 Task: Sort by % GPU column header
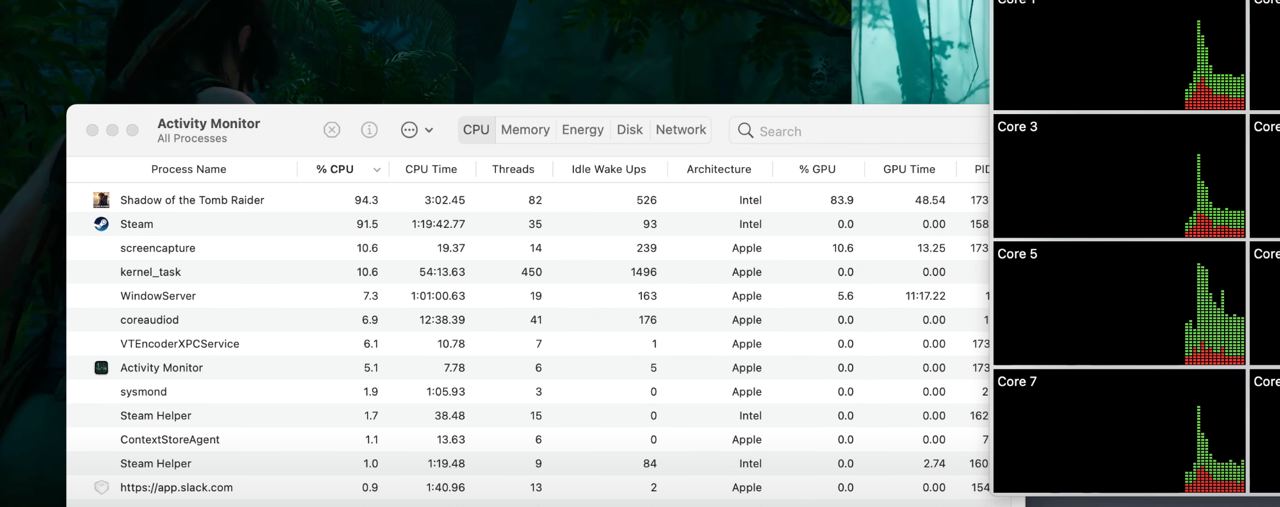pyautogui.click(x=817, y=169)
